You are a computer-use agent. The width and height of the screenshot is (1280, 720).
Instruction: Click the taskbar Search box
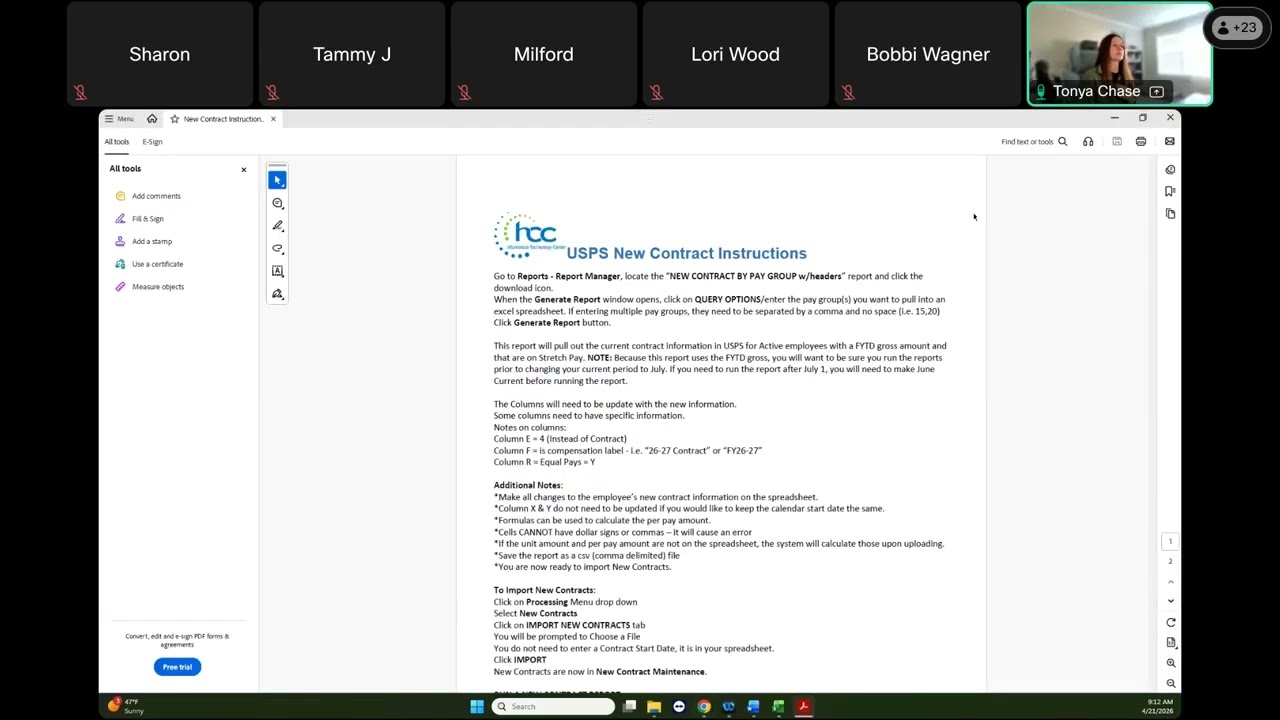pyautogui.click(x=553, y=707)
